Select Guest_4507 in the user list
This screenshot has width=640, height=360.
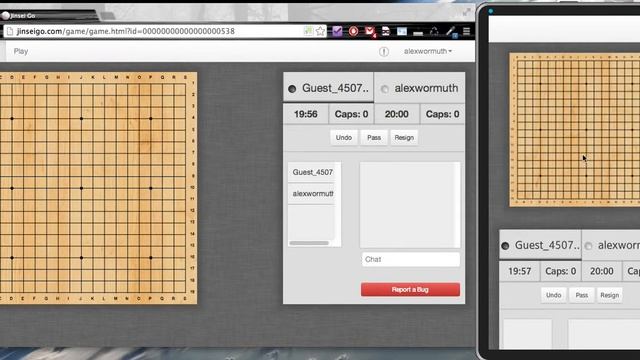(313, 172)
